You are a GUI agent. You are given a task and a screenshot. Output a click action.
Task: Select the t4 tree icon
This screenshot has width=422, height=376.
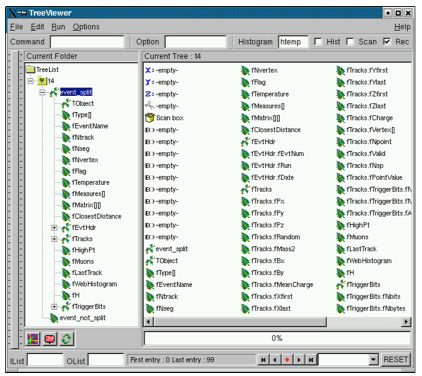click(42, 81)
